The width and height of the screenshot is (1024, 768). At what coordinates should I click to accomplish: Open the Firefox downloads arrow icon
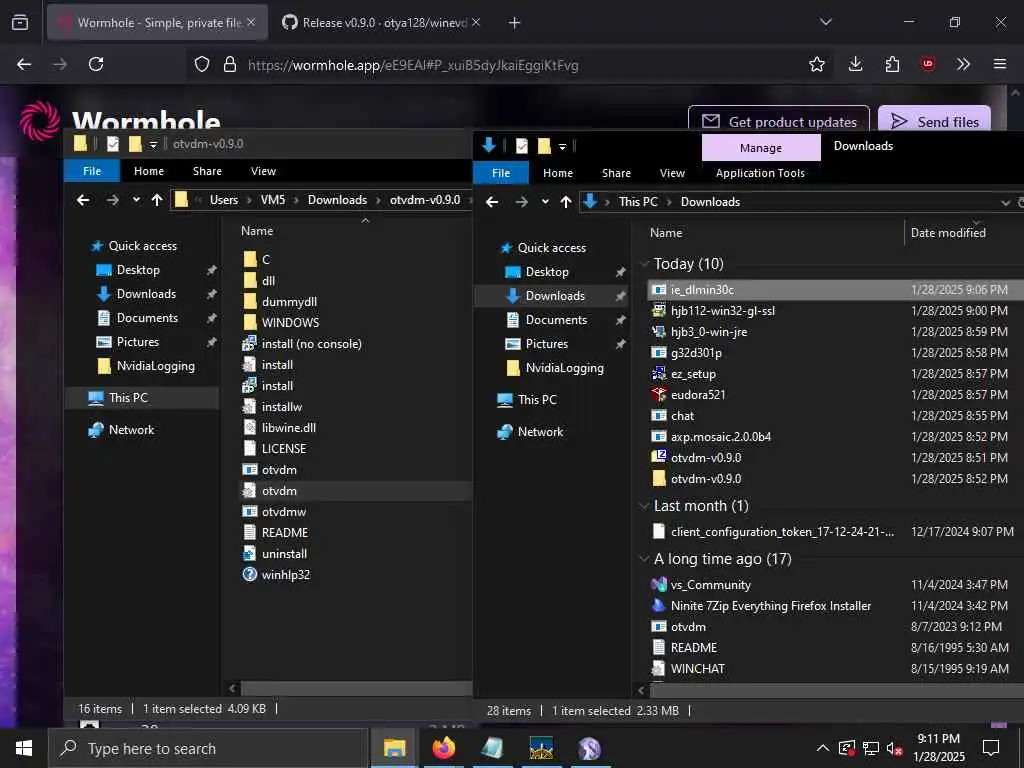855,64
